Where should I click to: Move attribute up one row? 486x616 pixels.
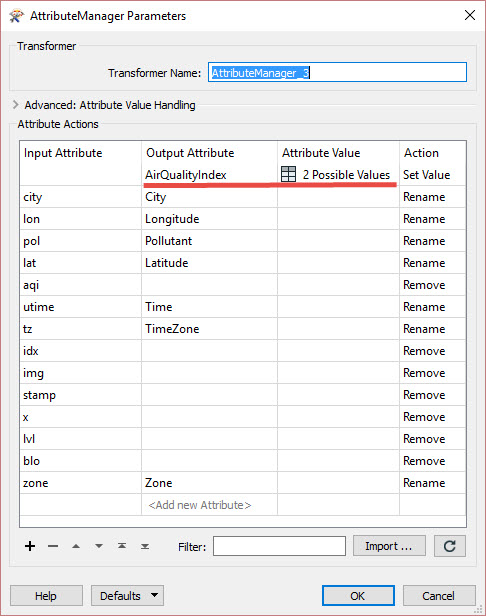point(76,546)
